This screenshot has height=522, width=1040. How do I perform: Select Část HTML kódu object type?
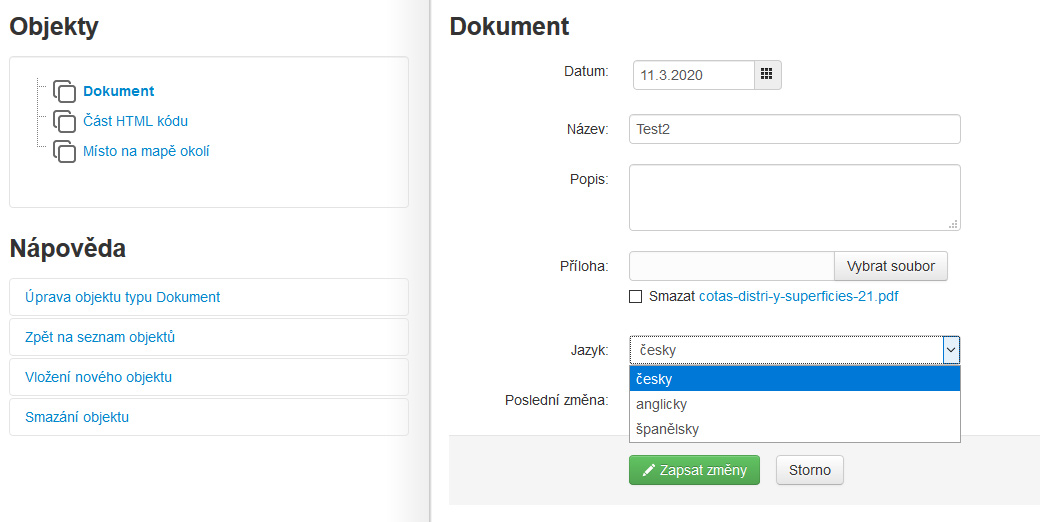(x=135, y=121)
